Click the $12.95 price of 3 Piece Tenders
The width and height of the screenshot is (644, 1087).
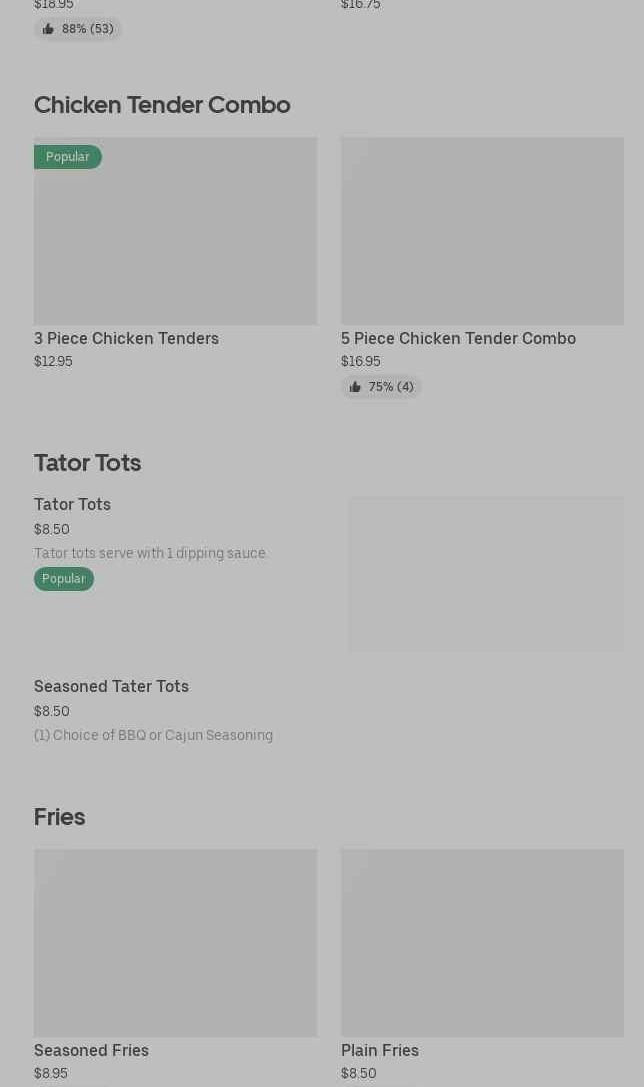tap(53, 361)
